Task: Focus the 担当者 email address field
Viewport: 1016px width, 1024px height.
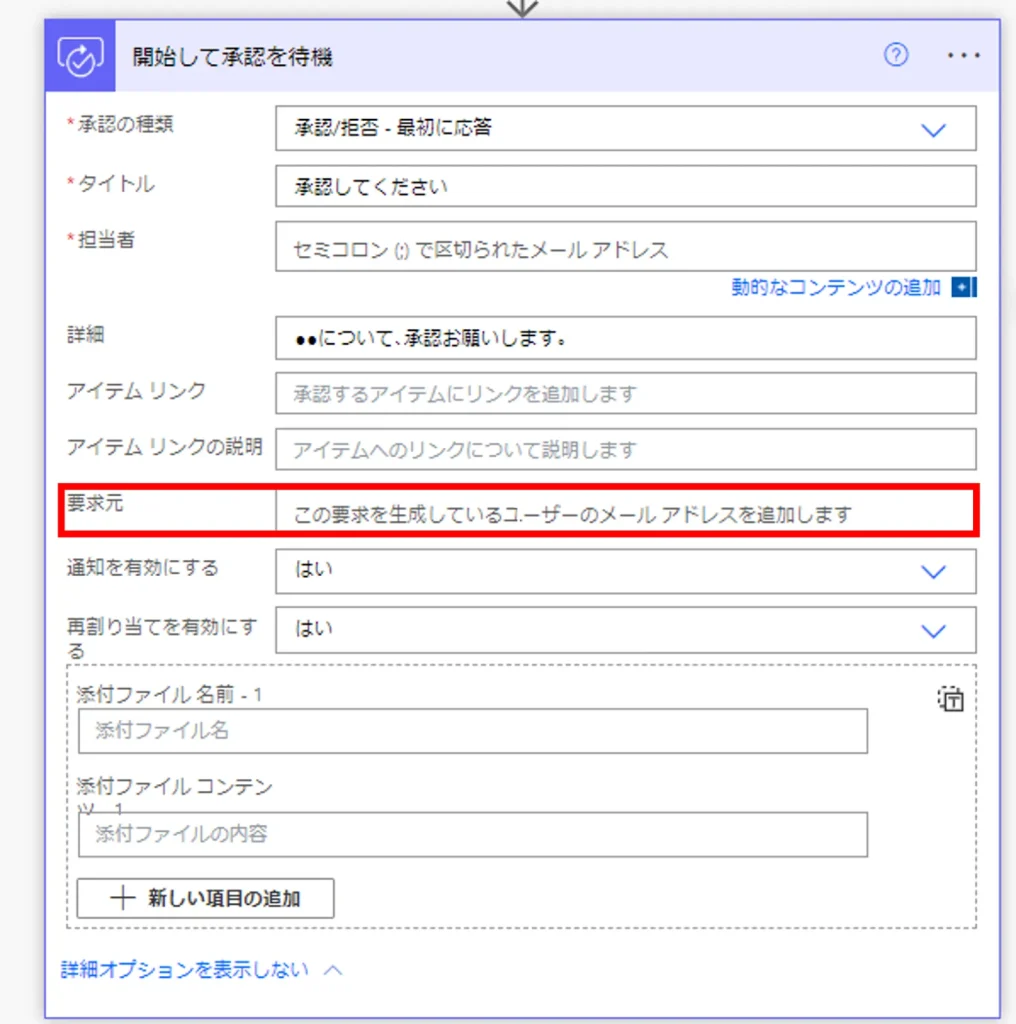Action: 625,248
